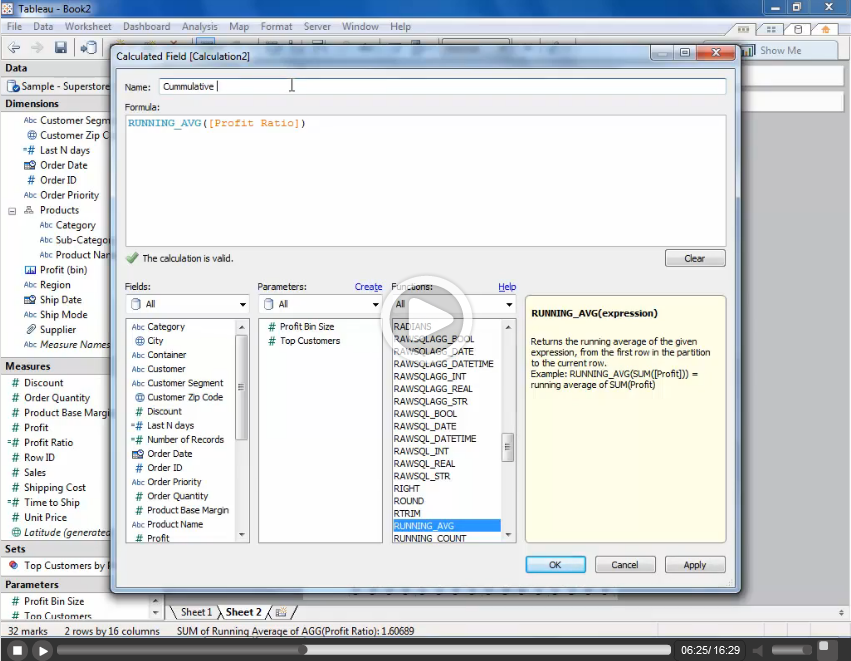Click the small play button in player bar

(43, 651)
